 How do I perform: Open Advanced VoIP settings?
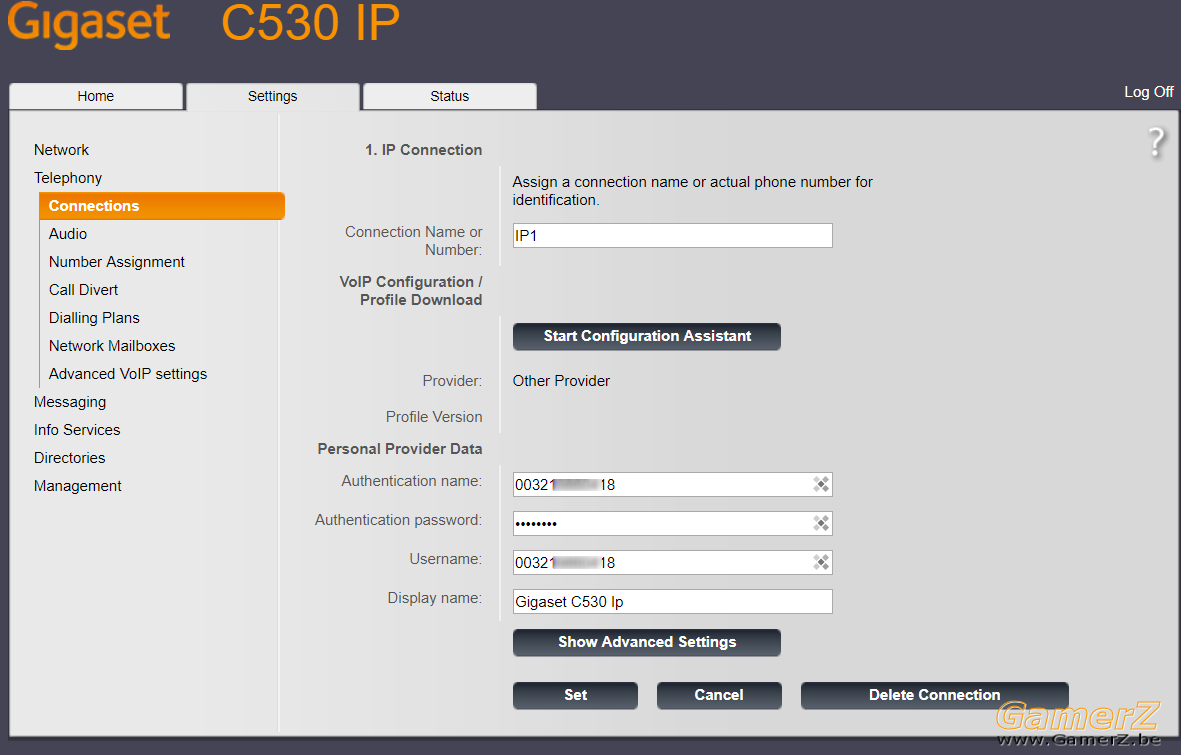tap(128, 374)
